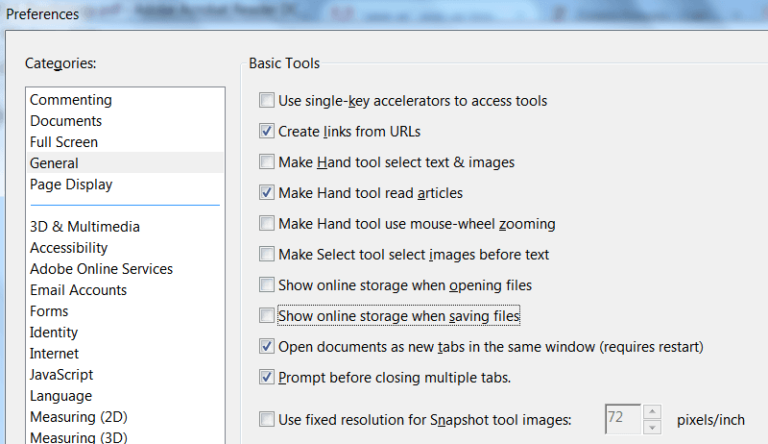Enable Hand tool mouse-wheel zooming checkbox
The width and height of the screenshot is (768, 444).
click(266, 223)
